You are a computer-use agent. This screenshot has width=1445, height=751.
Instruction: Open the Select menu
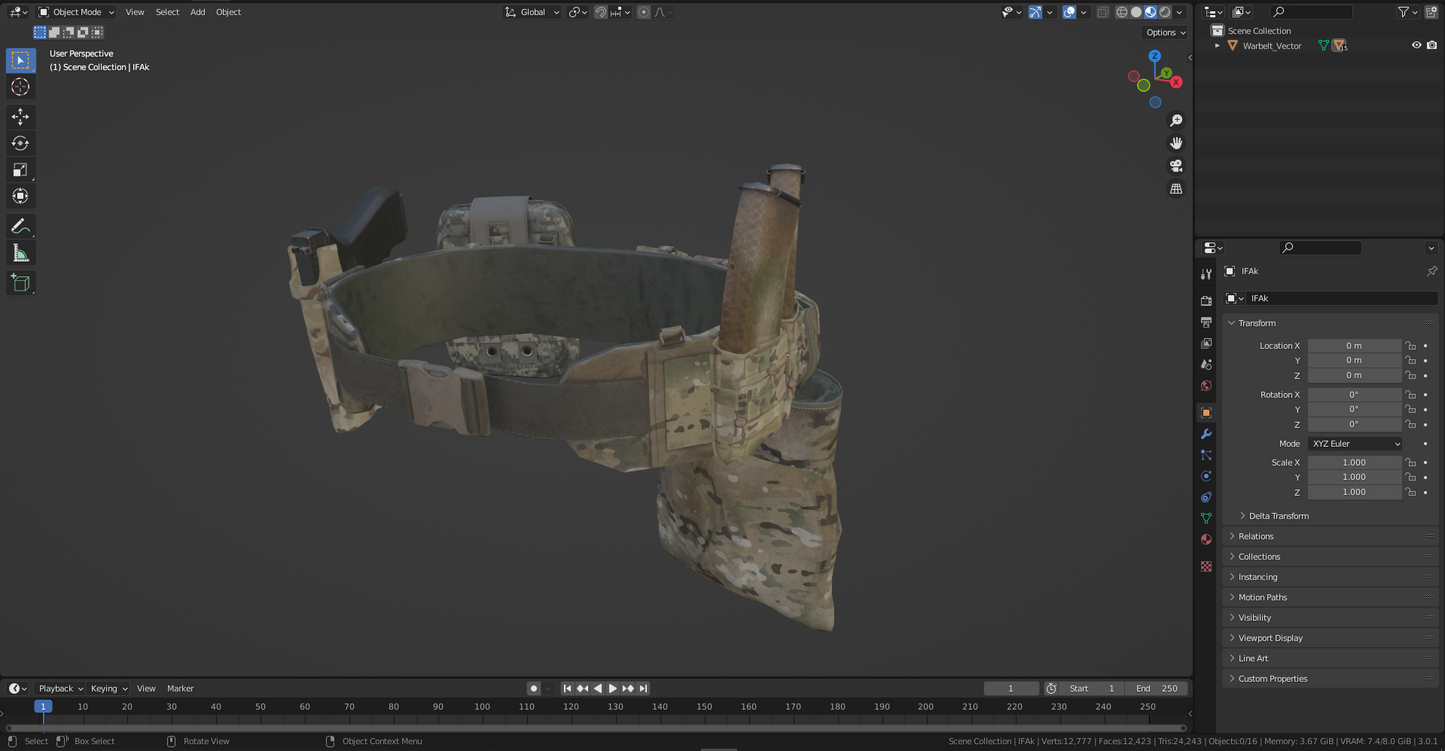click(167, 12)
